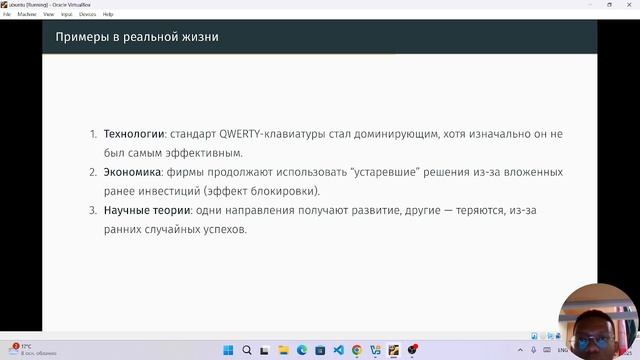This screenshot has width=640, height=360.
Task: Click the VirtualBox title bar app icon
Action: tap(4, 4)
